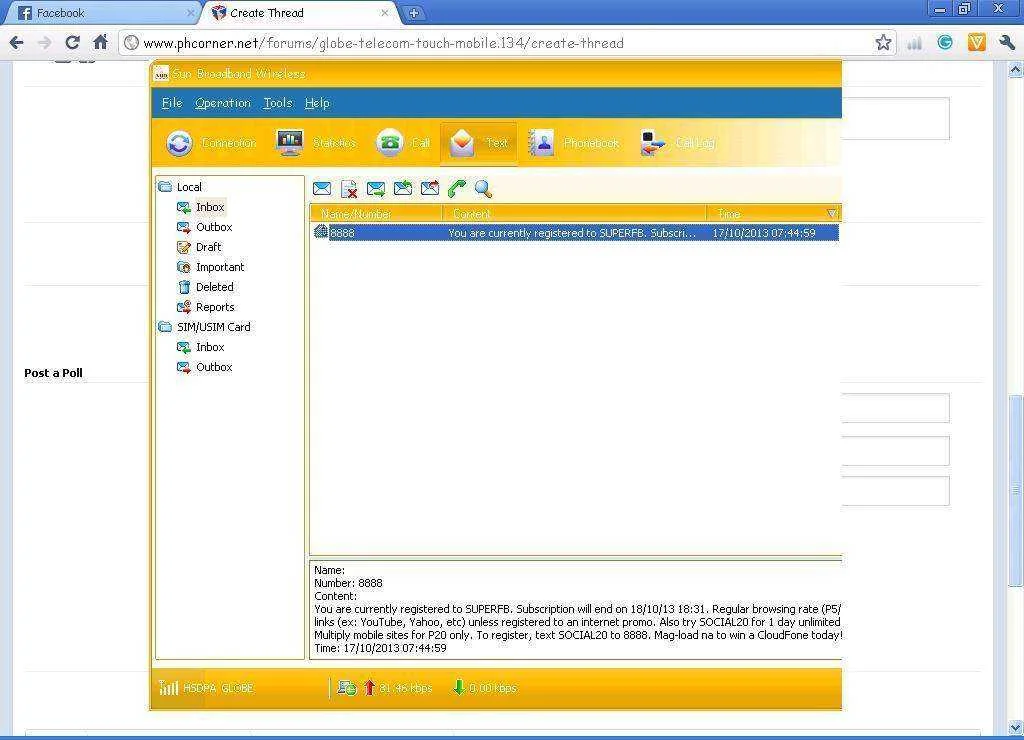Screen dimensions: 1024x740
Task: Open the wrench settings menu
Action: point(1007,43)
